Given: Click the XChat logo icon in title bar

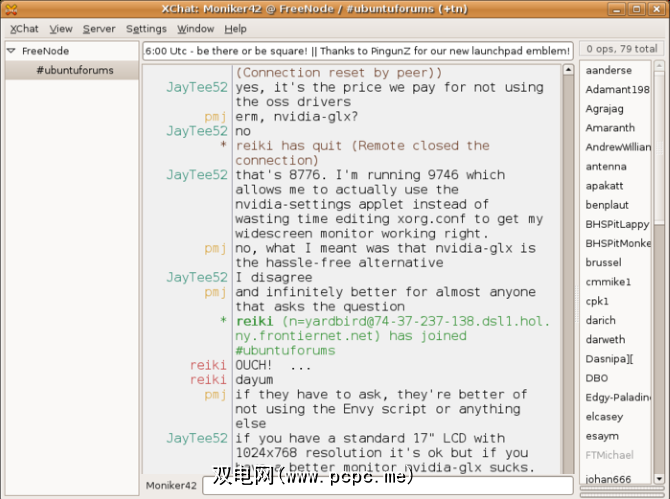Looking at the screenshot, I should [12, 9].
